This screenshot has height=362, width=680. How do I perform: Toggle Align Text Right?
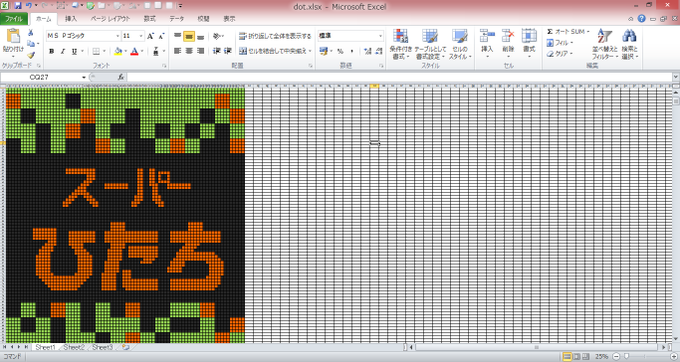(200, 51)
